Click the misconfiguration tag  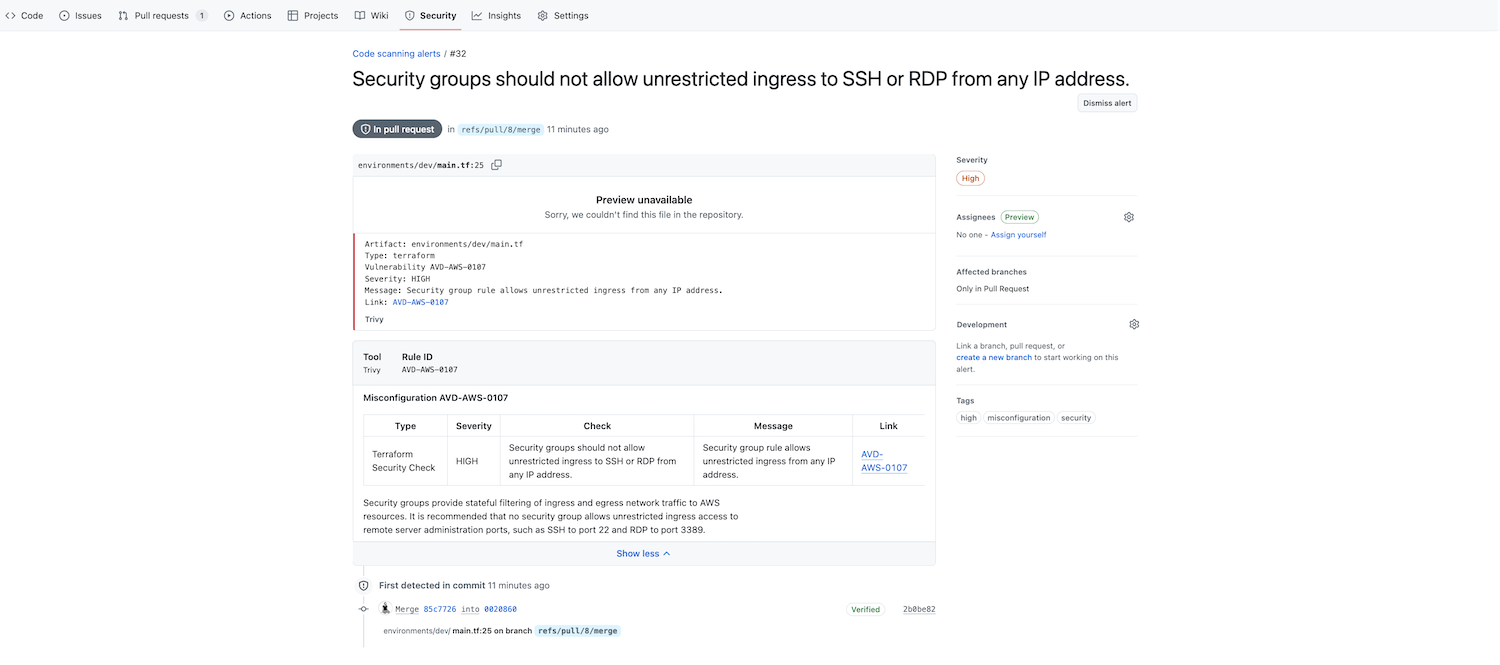[x=1018, y=418]
